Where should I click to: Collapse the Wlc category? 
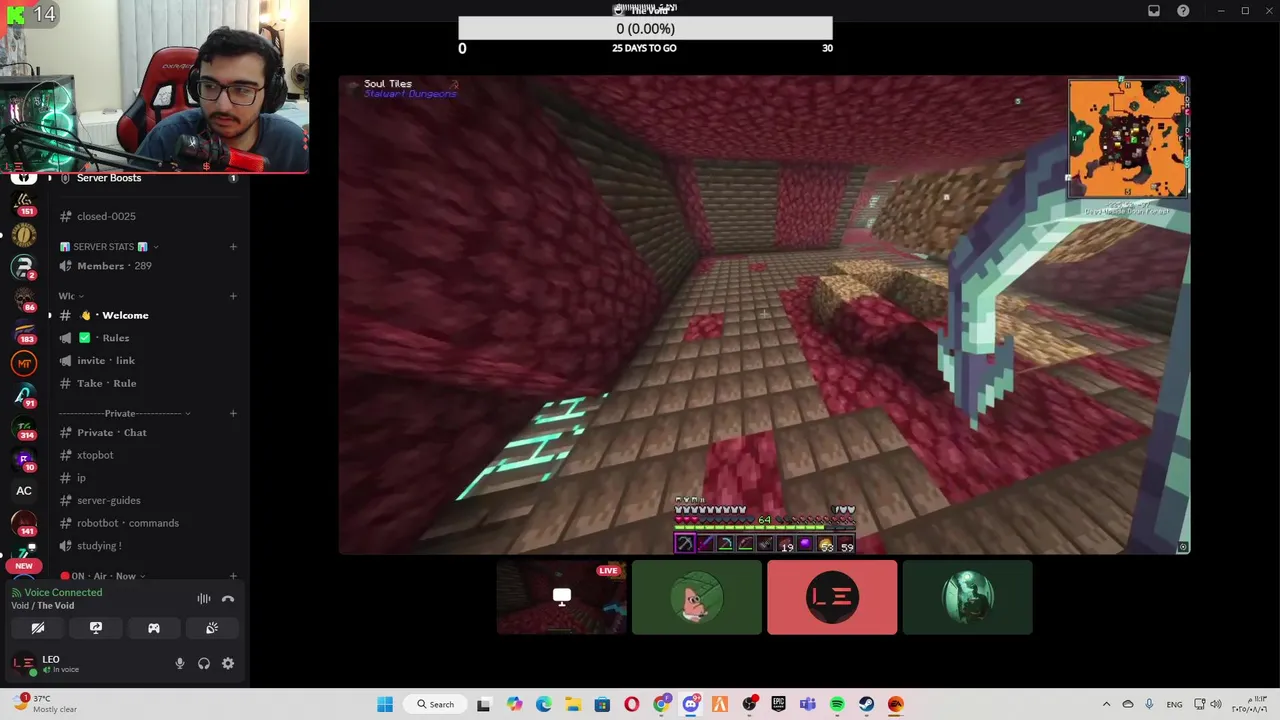coord(71,296)
